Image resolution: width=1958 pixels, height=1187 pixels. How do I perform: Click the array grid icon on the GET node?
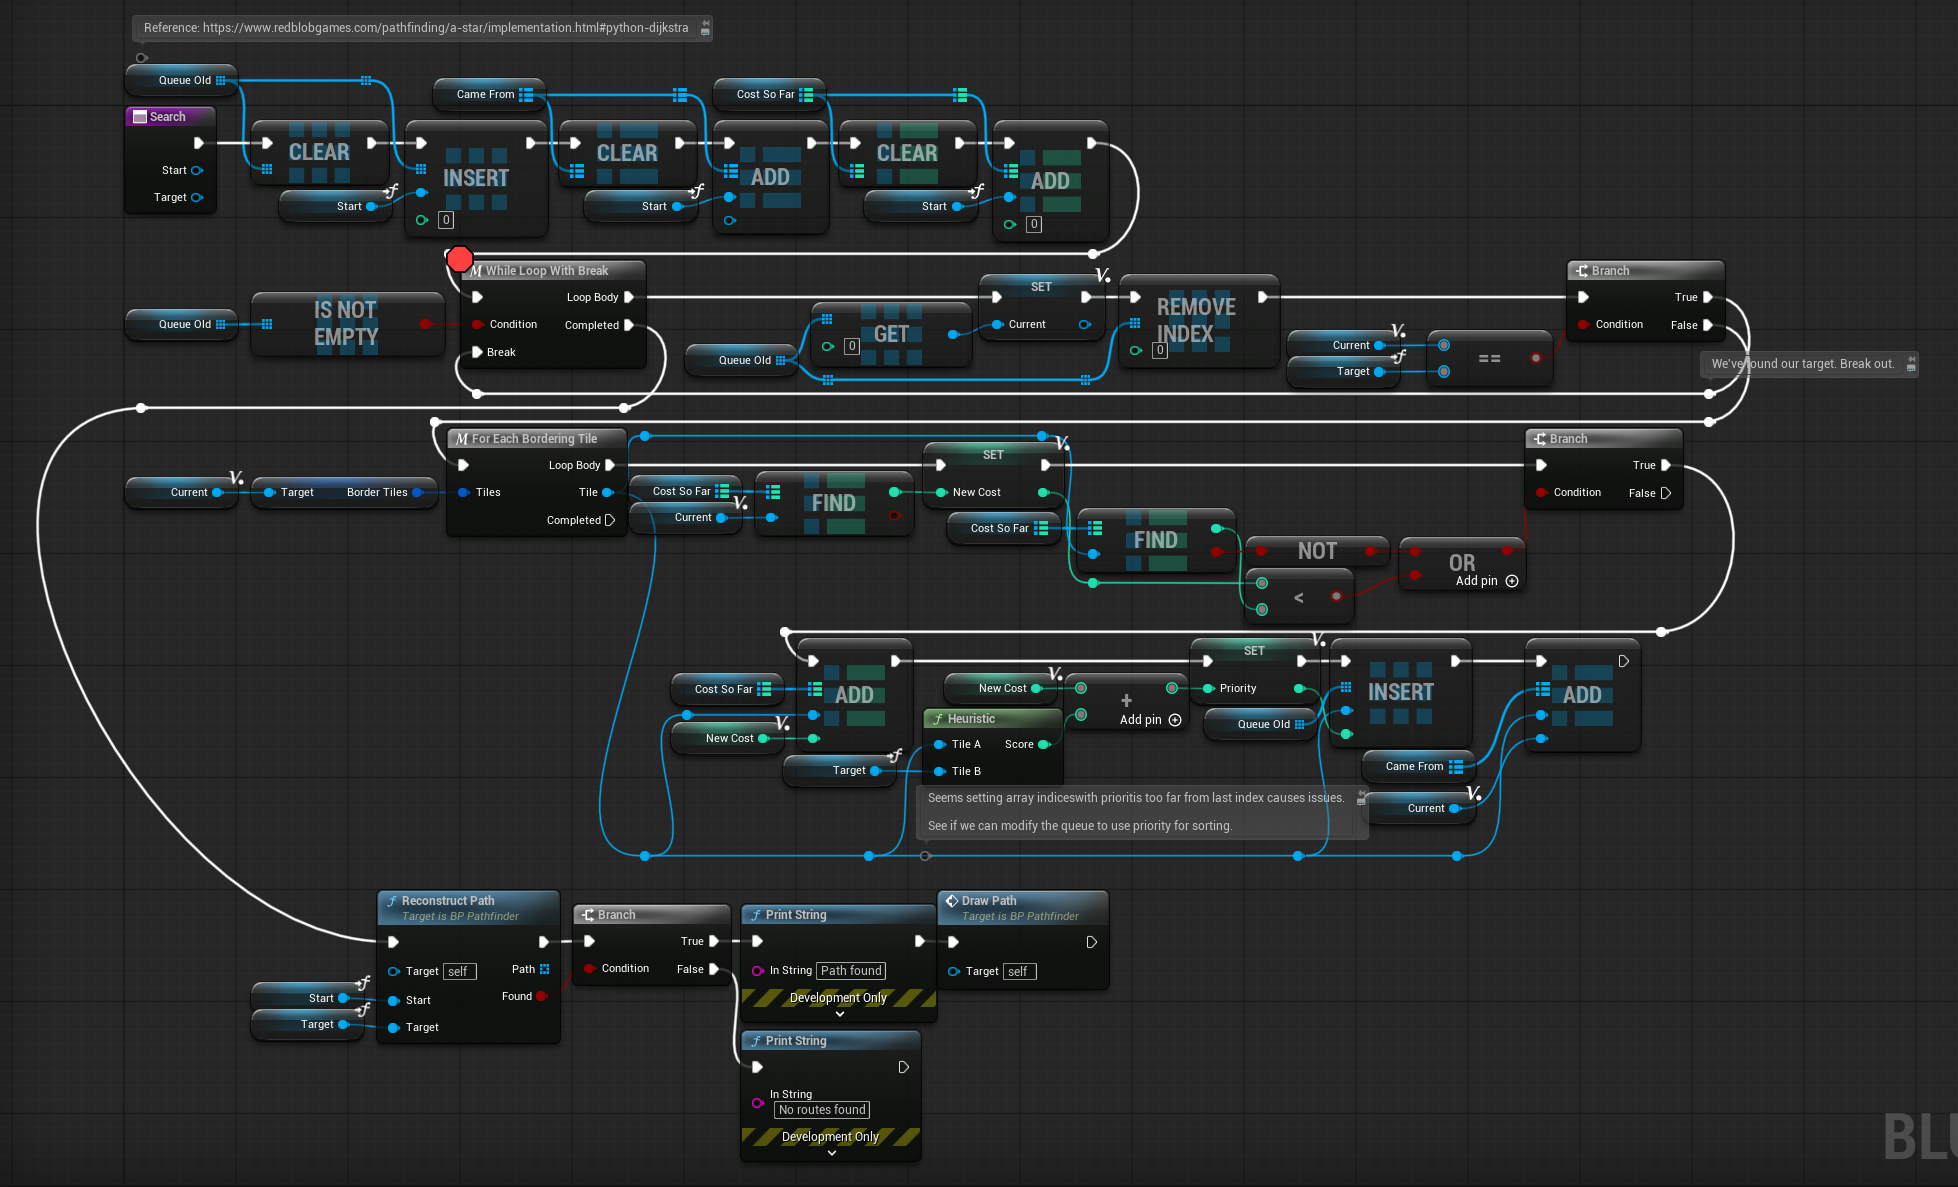coord(827,318)
